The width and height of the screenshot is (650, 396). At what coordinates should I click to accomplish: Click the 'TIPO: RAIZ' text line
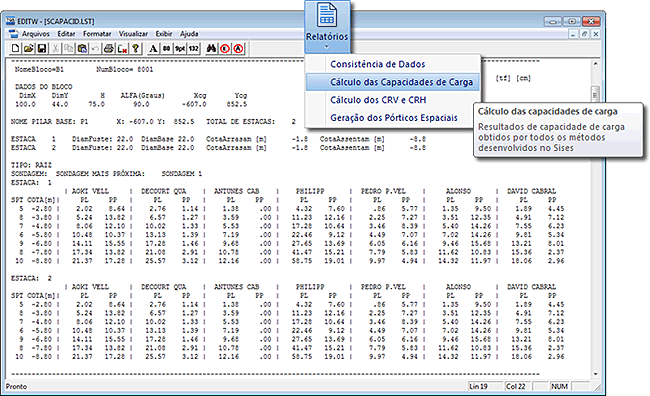coord(32,165)
